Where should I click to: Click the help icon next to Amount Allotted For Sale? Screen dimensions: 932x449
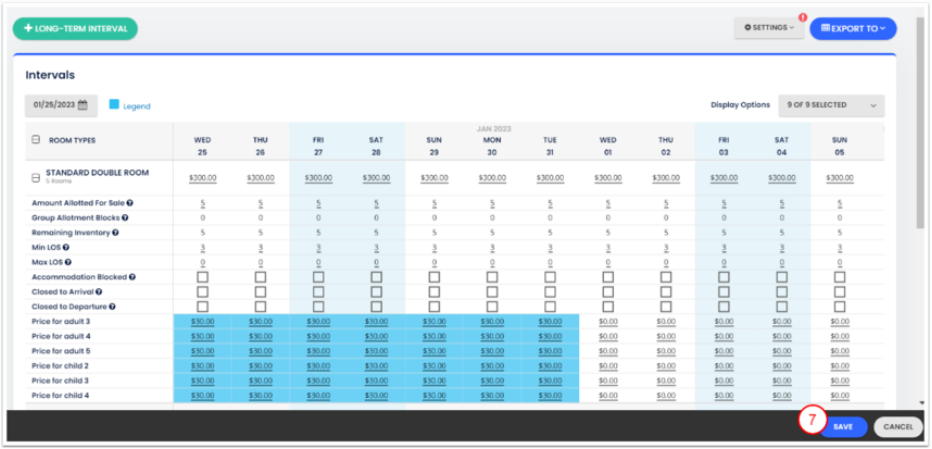130,203
